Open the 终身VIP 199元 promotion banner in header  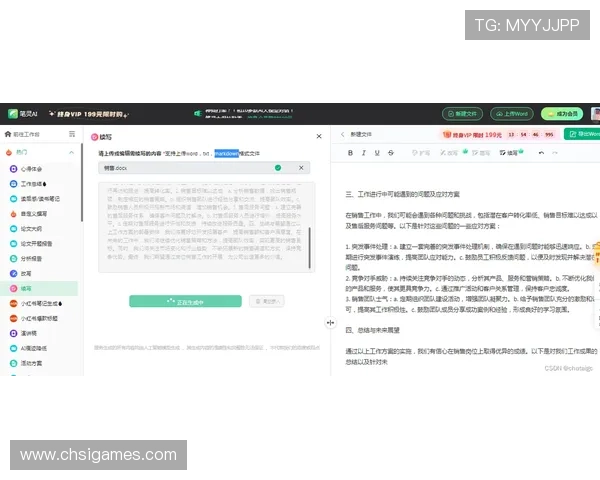89,114
